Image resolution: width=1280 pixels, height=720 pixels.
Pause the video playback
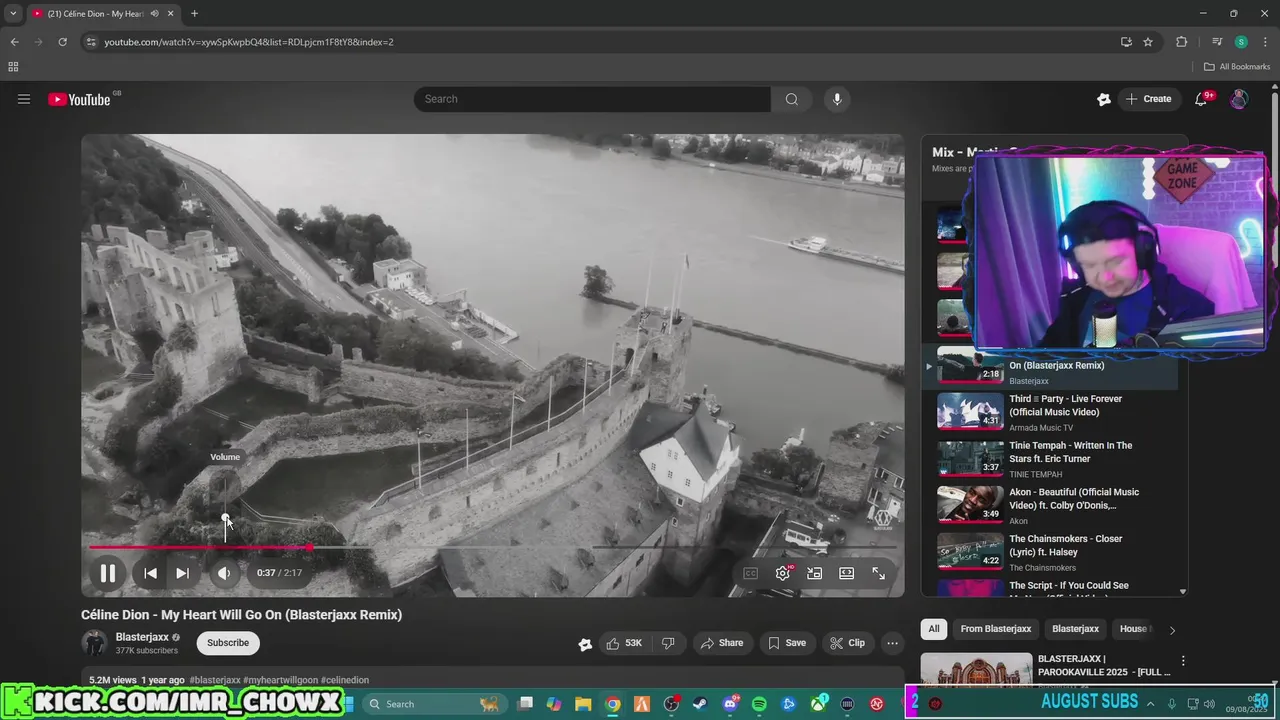pyautogui.click(x=107, y=573)
